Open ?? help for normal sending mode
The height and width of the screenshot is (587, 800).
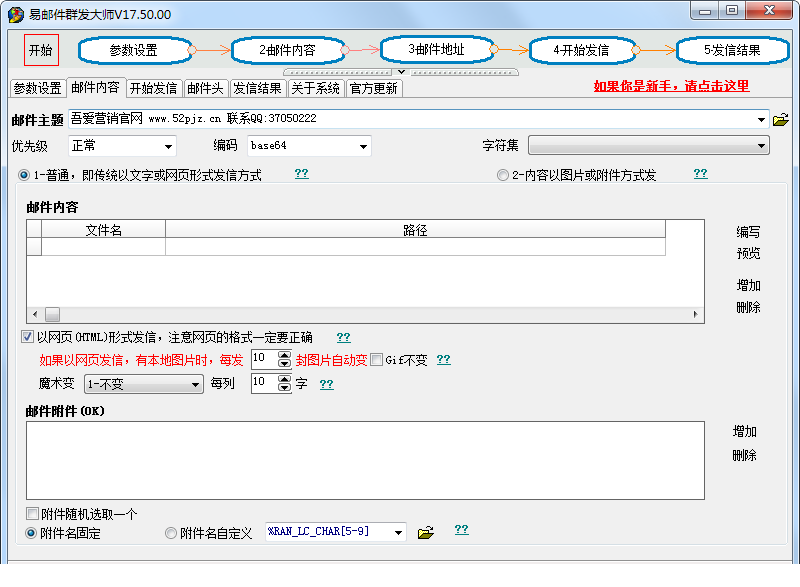coord(302,173)
